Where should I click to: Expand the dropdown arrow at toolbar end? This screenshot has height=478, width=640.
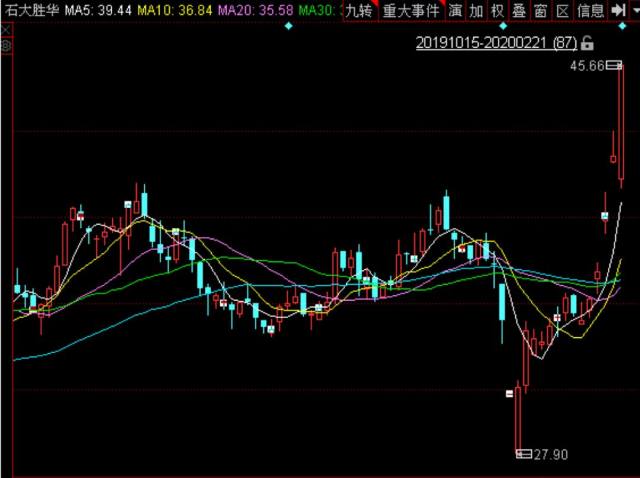tap(633, 11)
